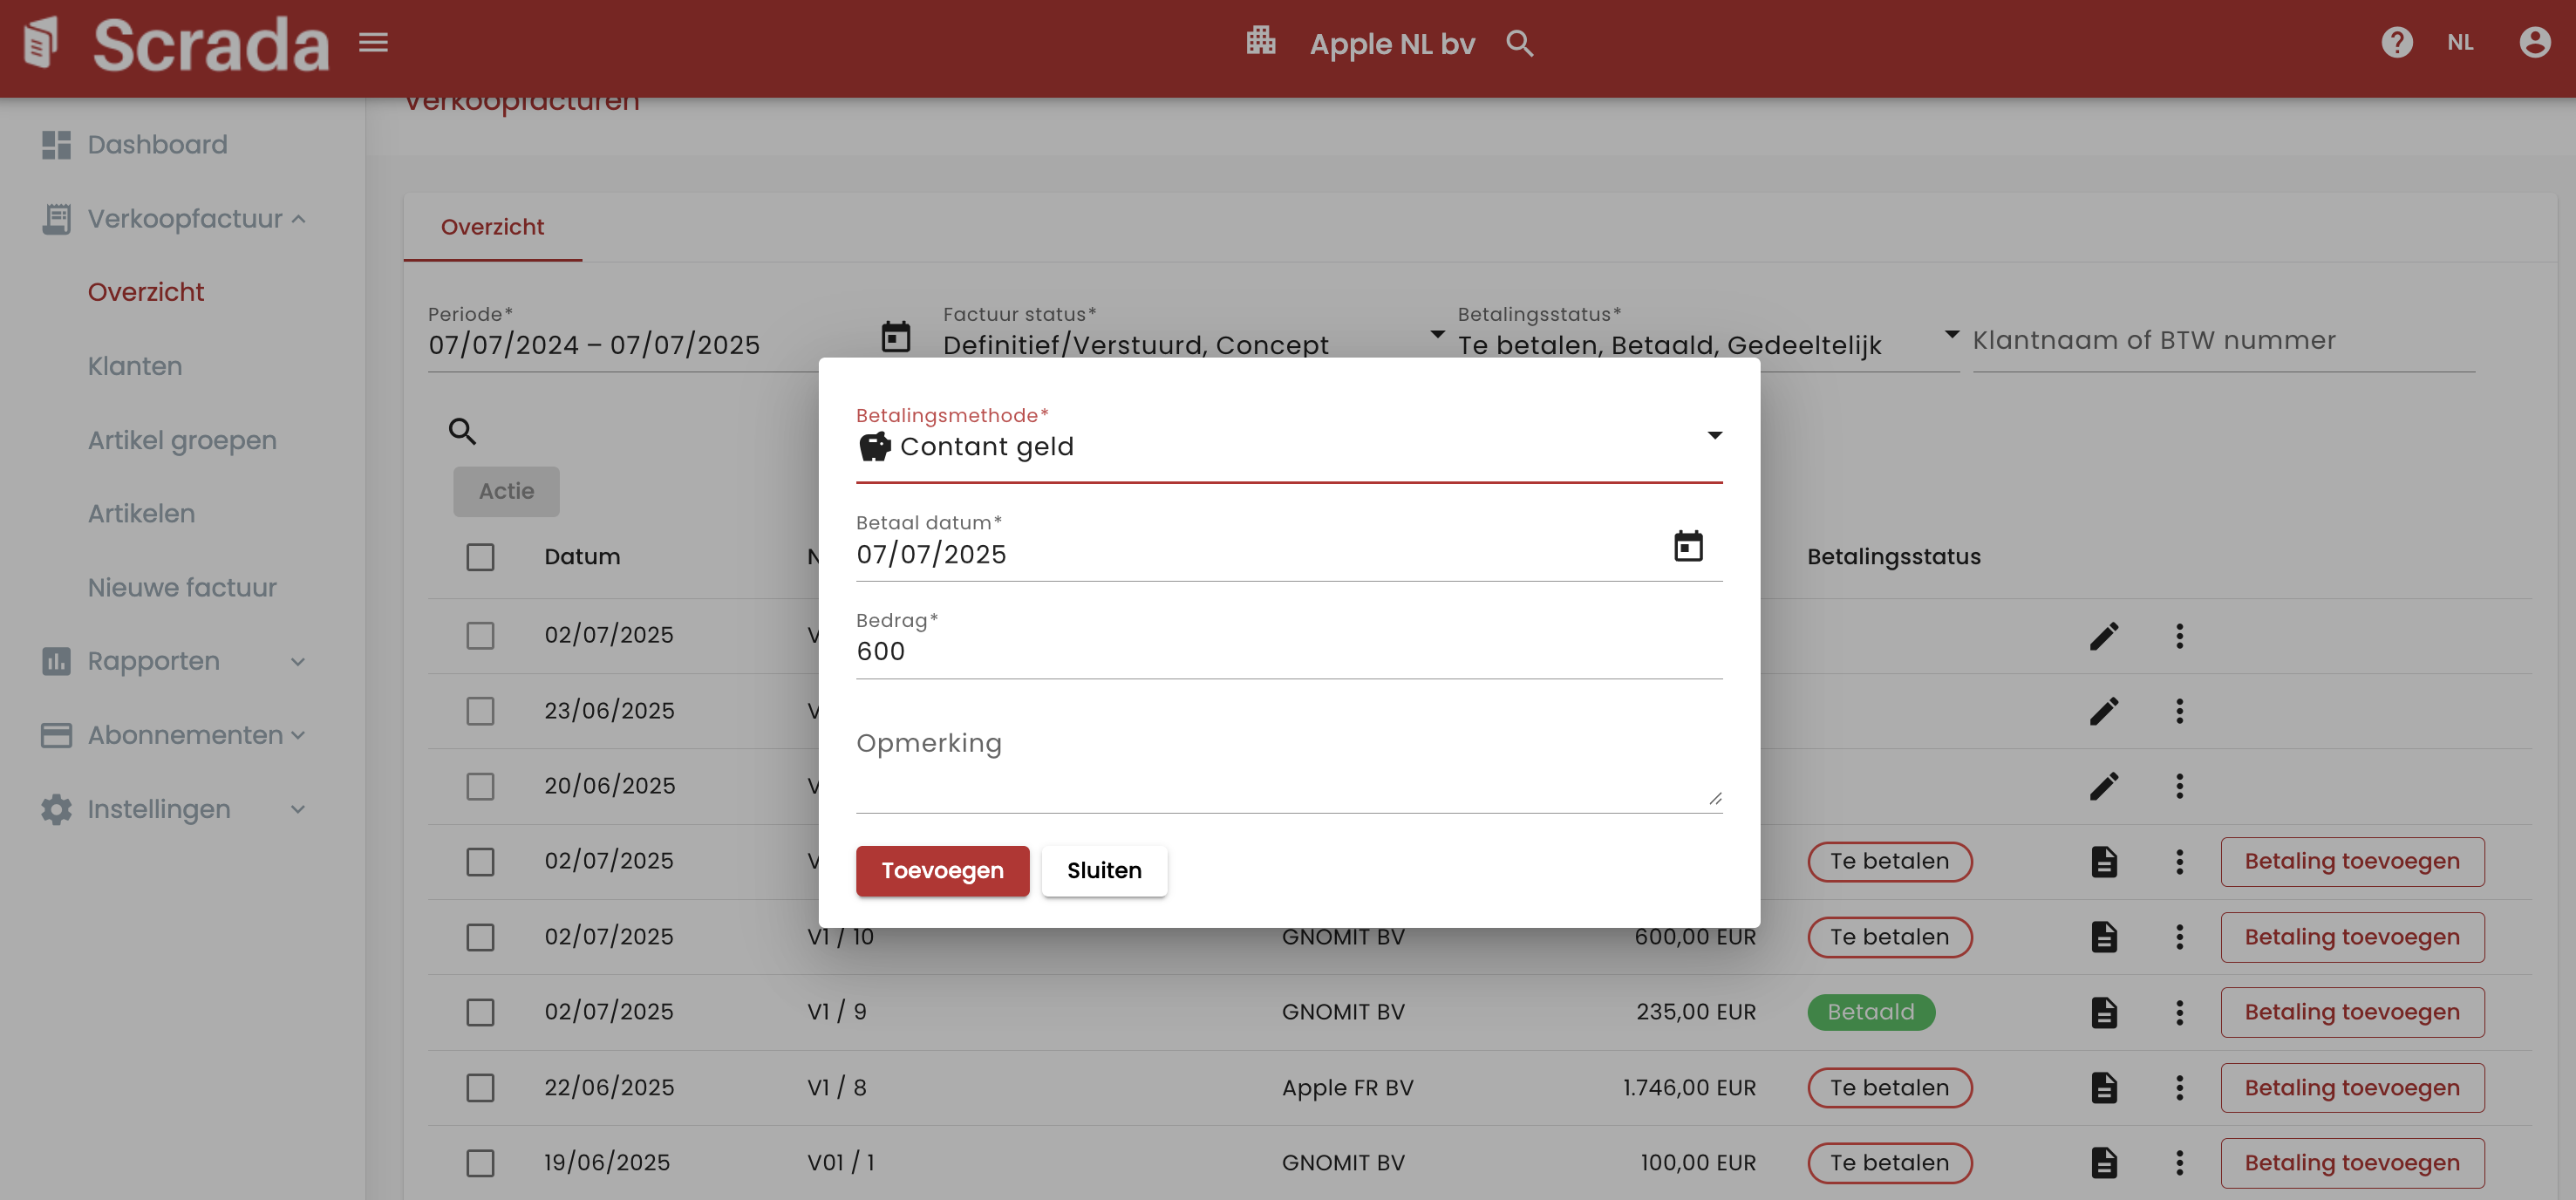The width and height of the screenshot is (2576, 1200).
Task: Open the user account icon
Action: pos(2534,42)
